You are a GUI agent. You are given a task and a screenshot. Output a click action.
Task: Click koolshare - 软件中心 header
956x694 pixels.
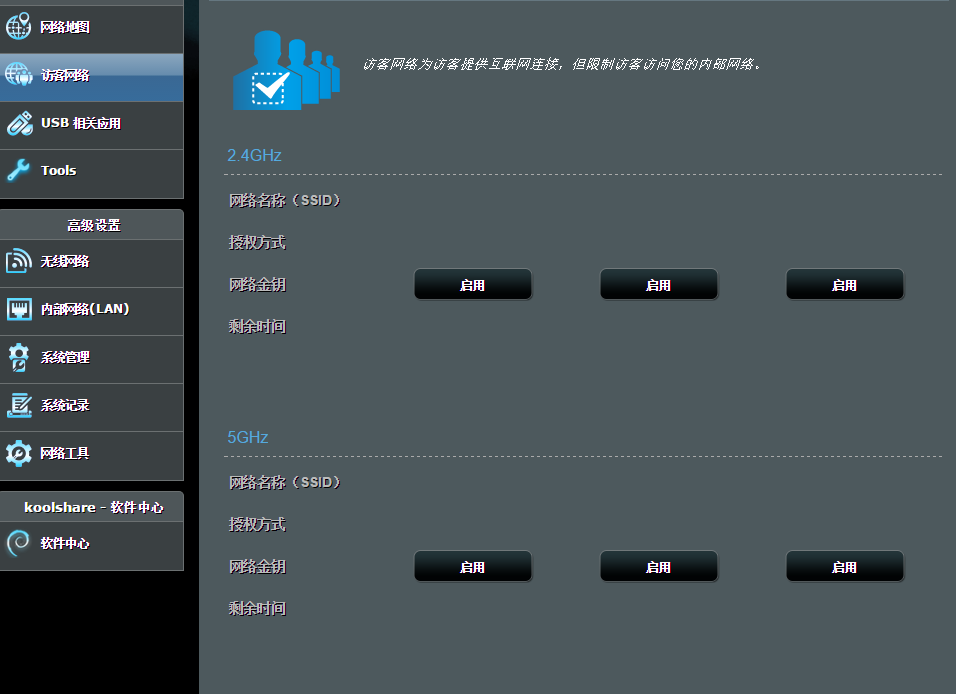coord(93,507)
